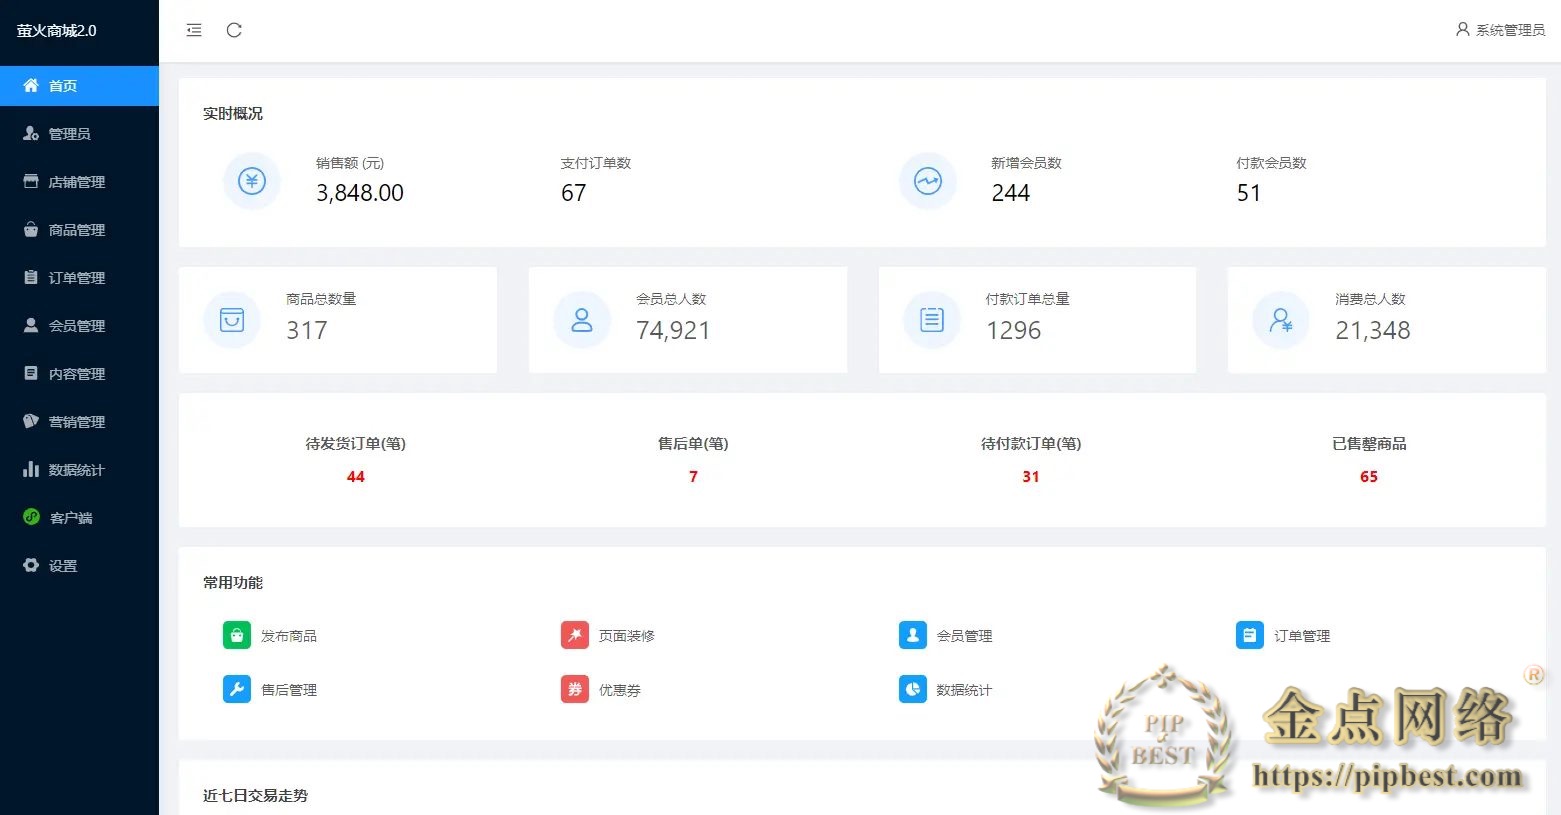
Task: Refresh the page using the toolbar refresh icon
Action: click(x=234, y=30)
